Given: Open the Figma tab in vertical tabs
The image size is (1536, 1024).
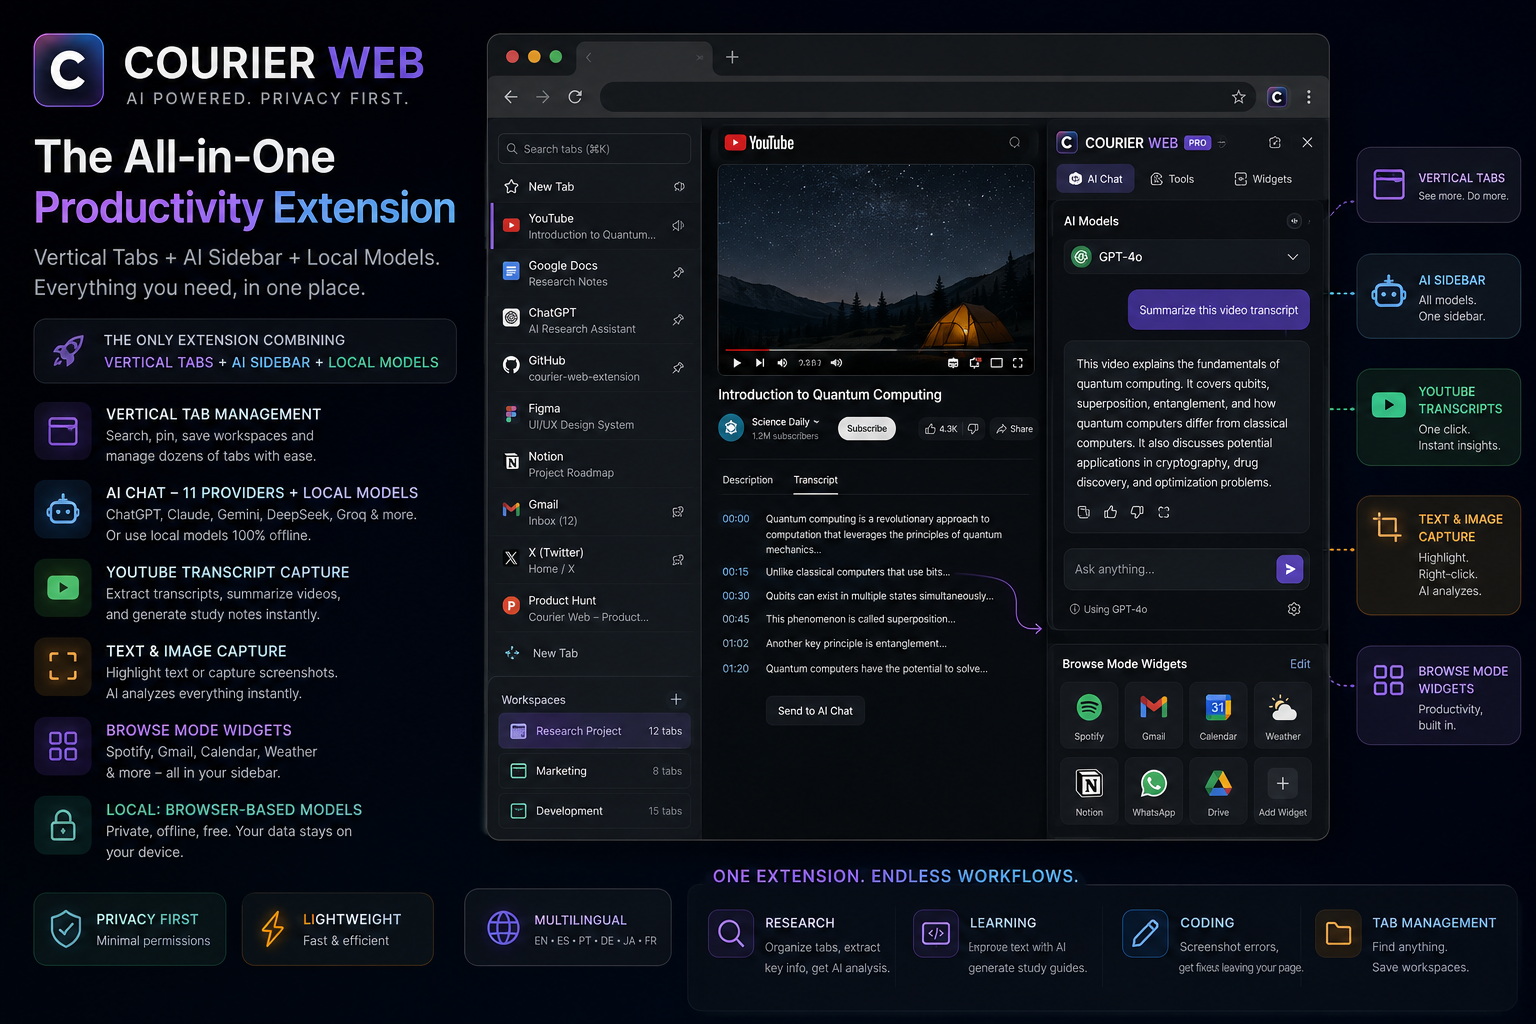Looking at the screenshot, I should [x=595, y=416].
